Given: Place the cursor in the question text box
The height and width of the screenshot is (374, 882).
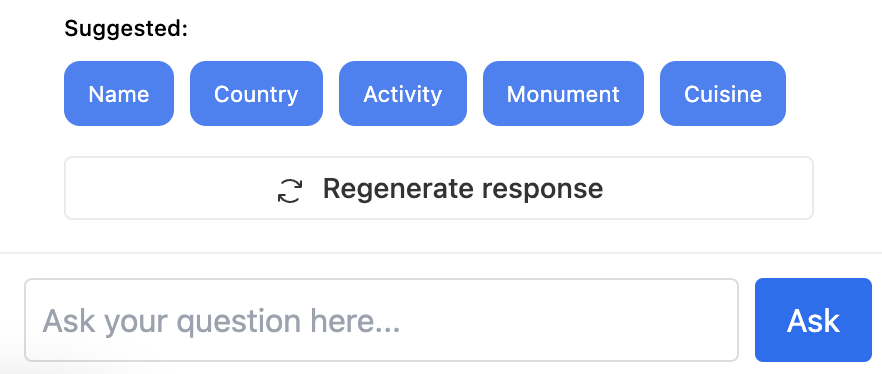Looking at the screenshot, I should coord(381,320).
